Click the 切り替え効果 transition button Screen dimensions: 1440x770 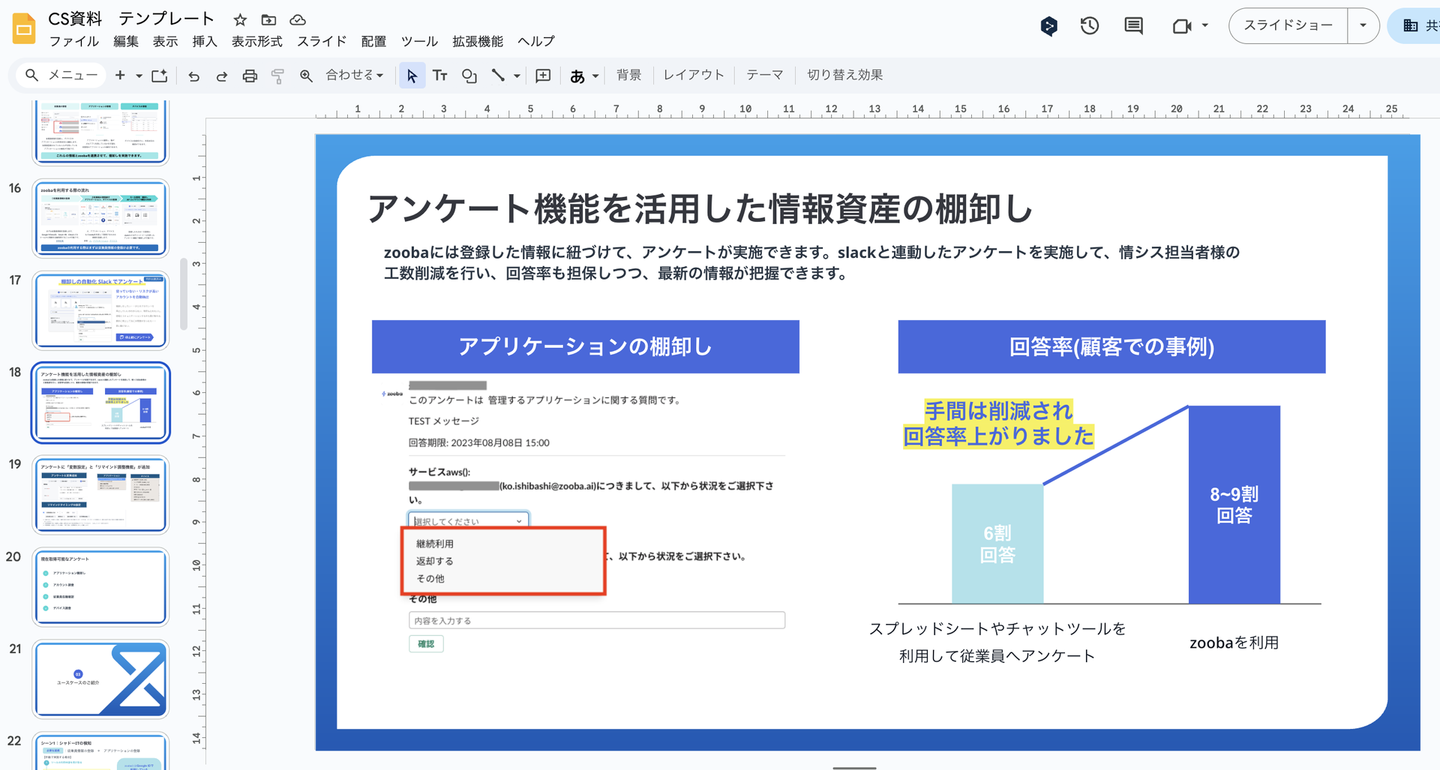click(x=845, y=75)
